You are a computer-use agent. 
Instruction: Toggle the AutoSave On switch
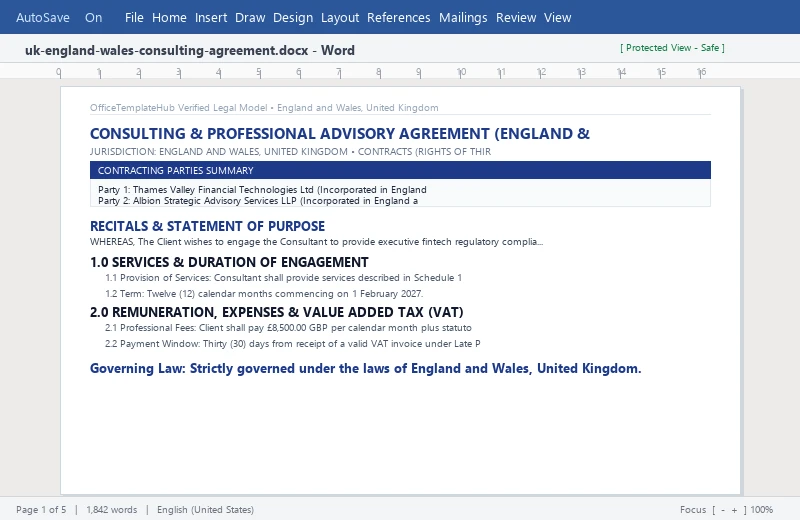click(93, 17)
